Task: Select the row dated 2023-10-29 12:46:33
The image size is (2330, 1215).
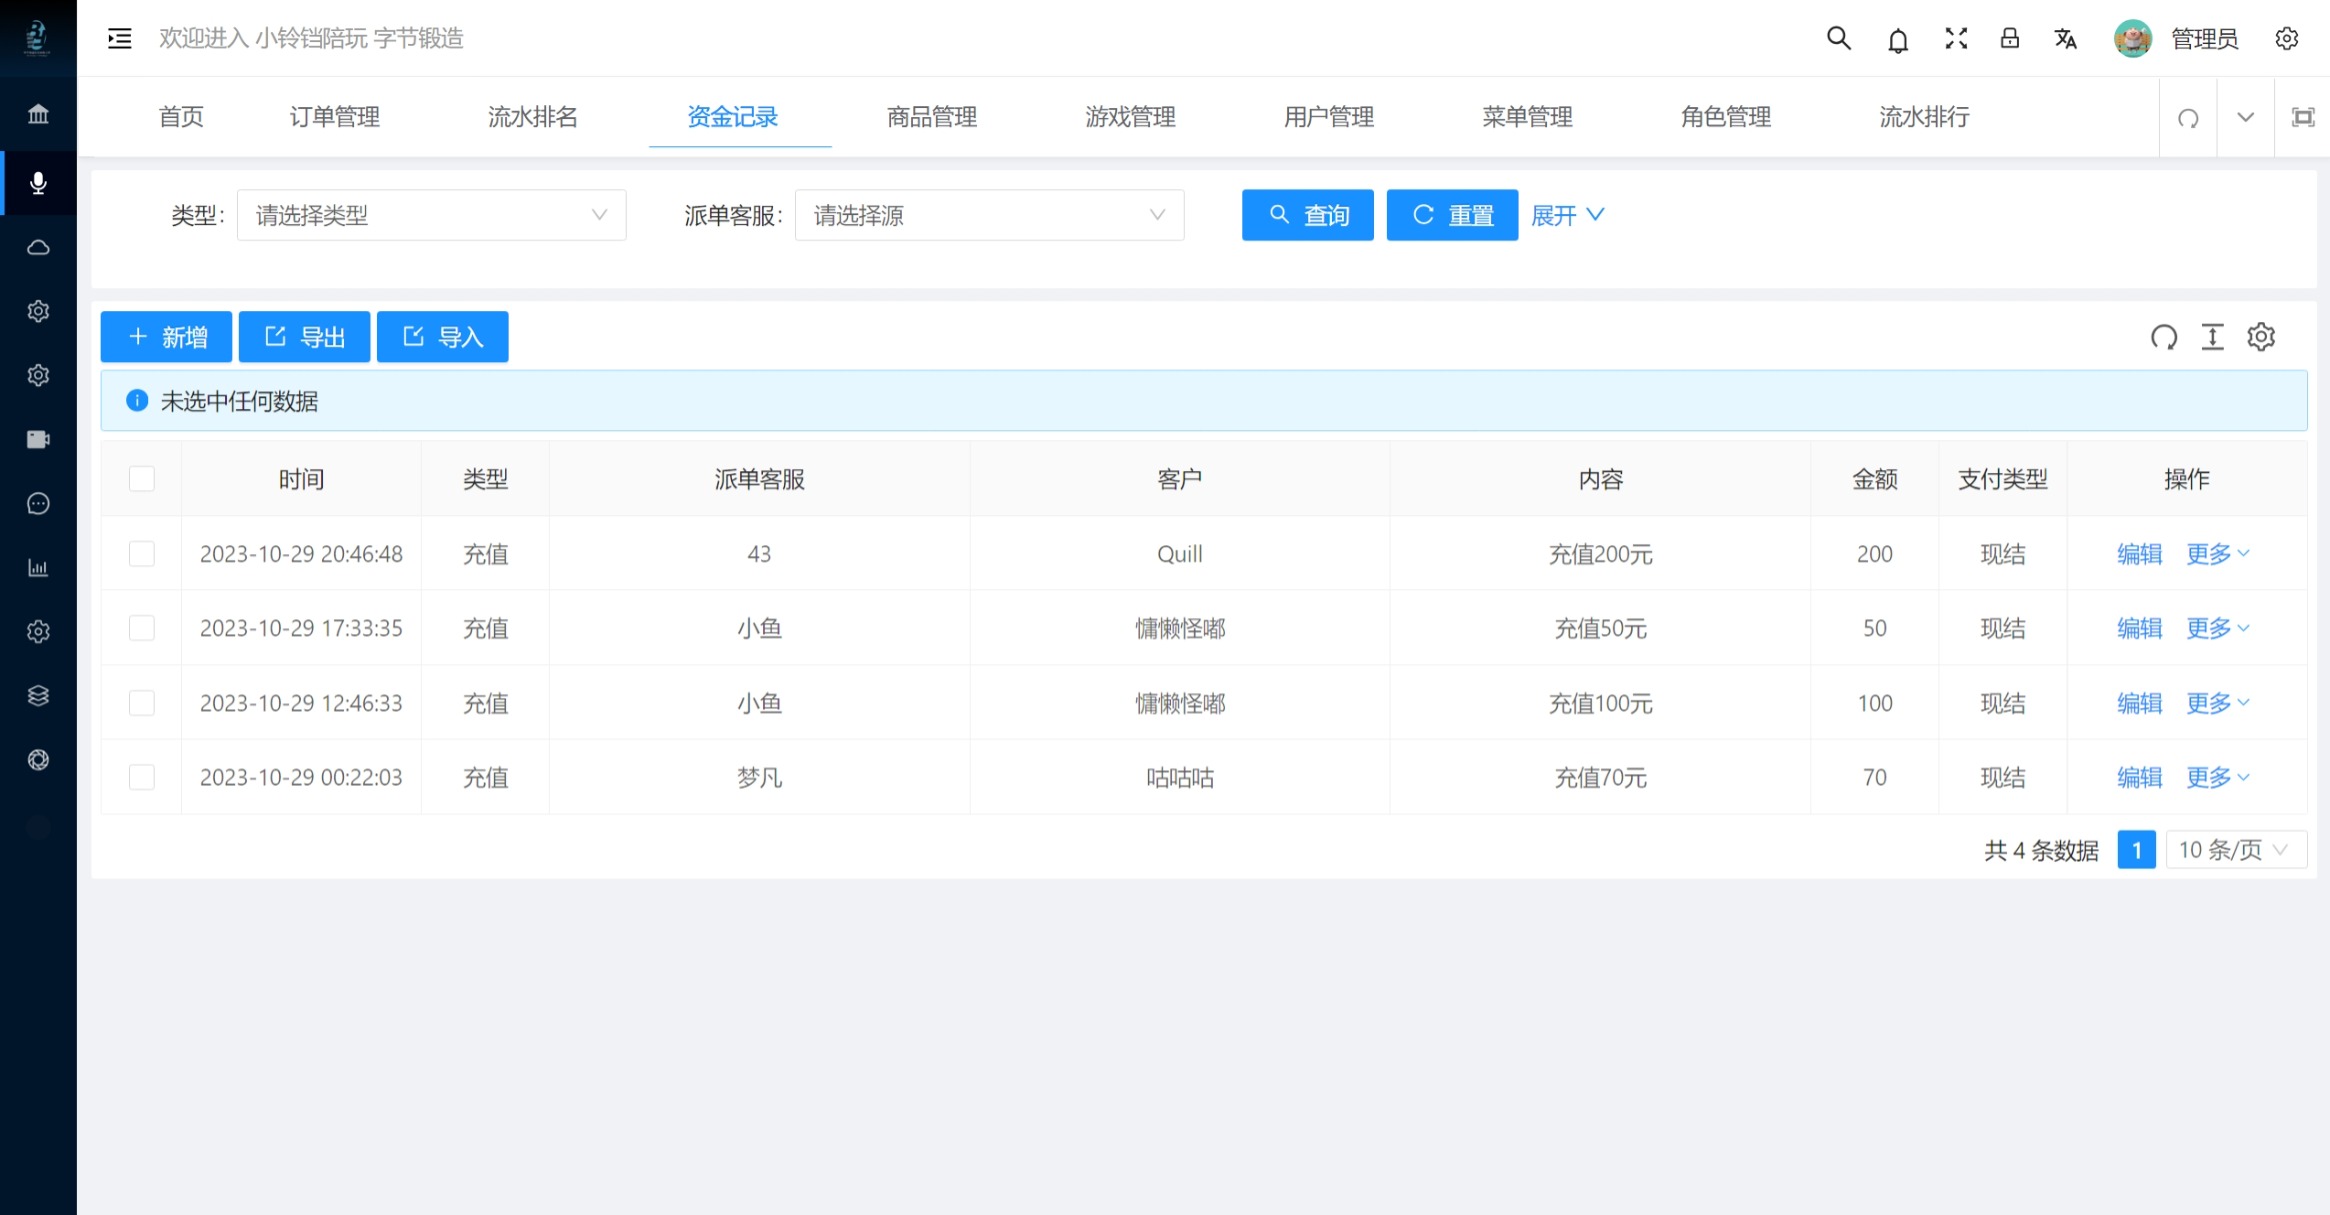Action: 142,702
